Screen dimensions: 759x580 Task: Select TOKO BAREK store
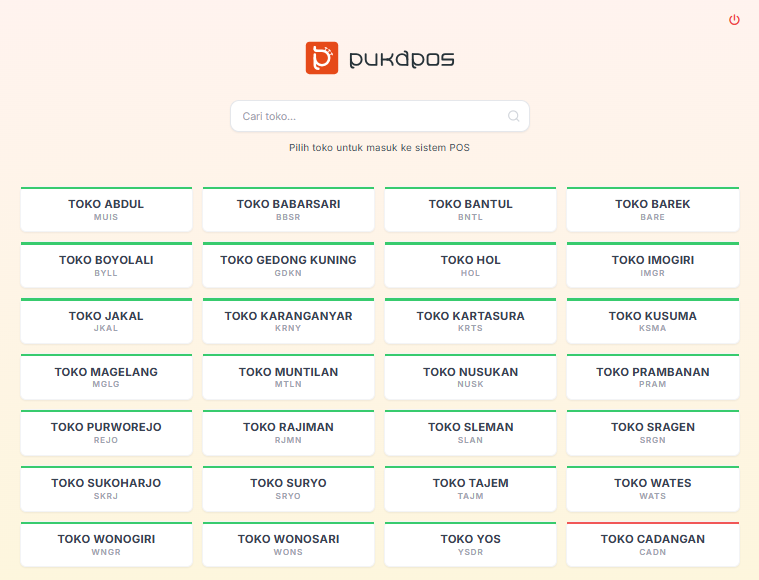pyautogui.click(x=653, y=209)
